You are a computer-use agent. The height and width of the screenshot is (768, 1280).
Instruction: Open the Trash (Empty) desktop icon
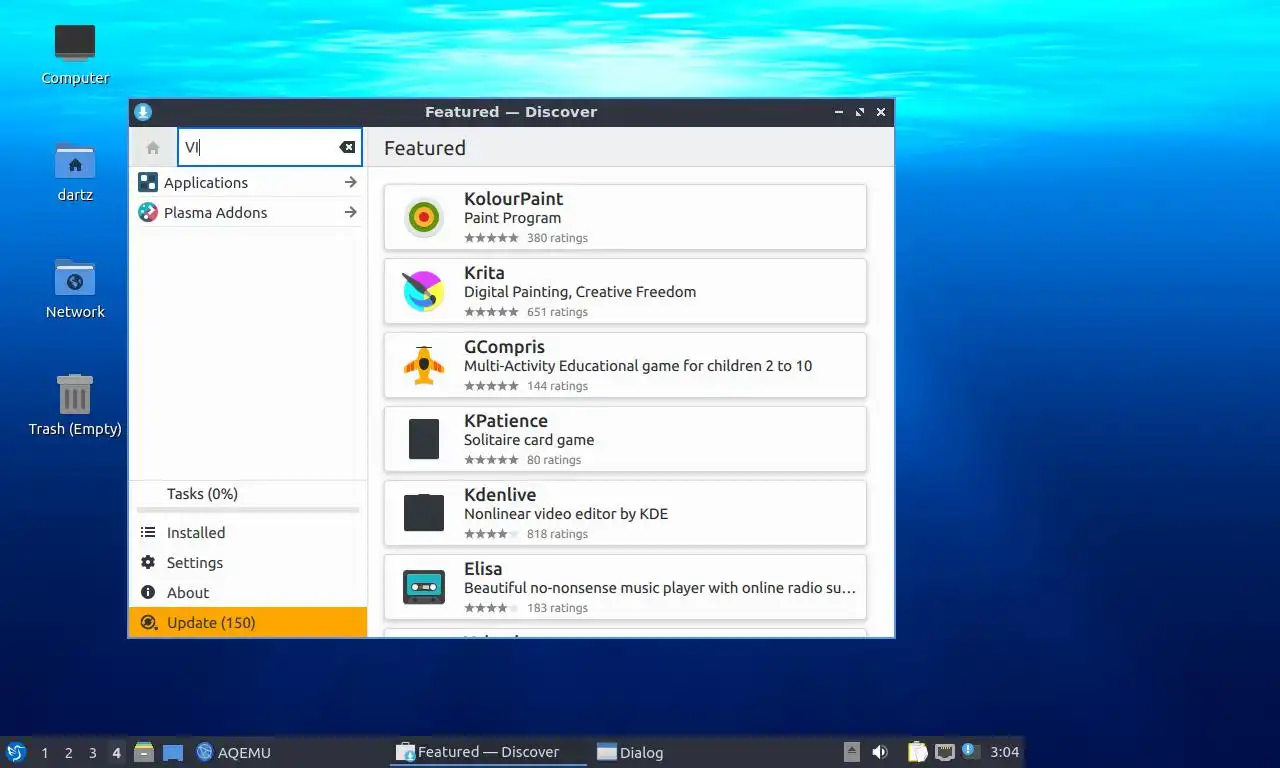pos(75,405)
